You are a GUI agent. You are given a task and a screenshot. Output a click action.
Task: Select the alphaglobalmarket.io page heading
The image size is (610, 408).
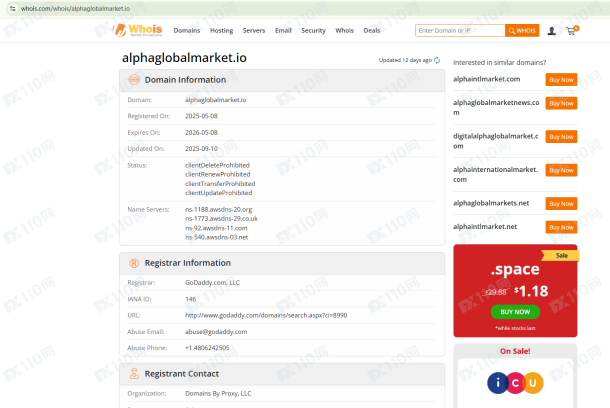[x=184, y=58]
